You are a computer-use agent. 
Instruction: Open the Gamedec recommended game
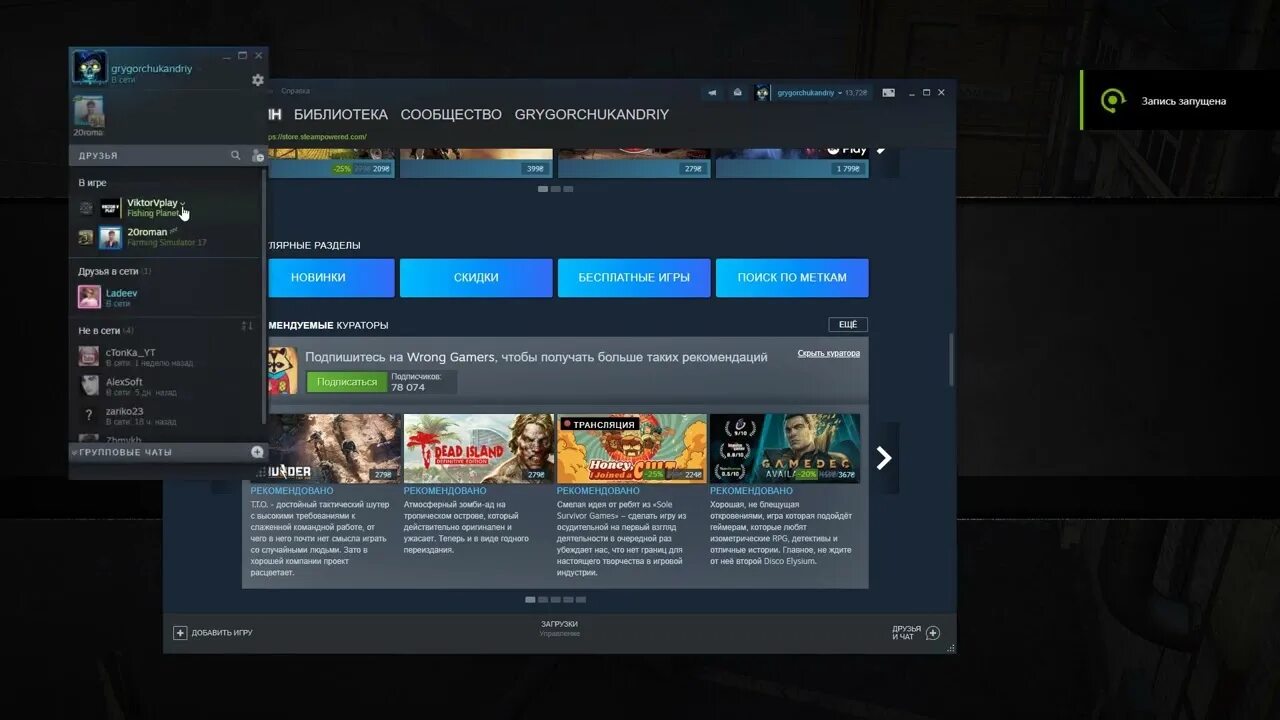point(785,449)
